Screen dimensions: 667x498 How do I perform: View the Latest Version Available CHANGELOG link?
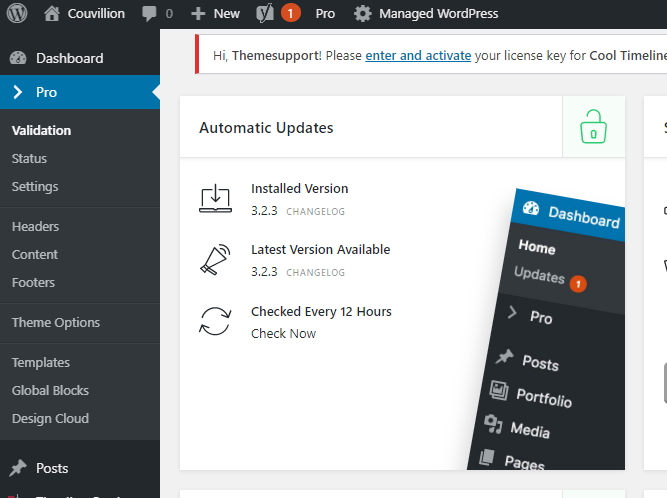(315, 273)
